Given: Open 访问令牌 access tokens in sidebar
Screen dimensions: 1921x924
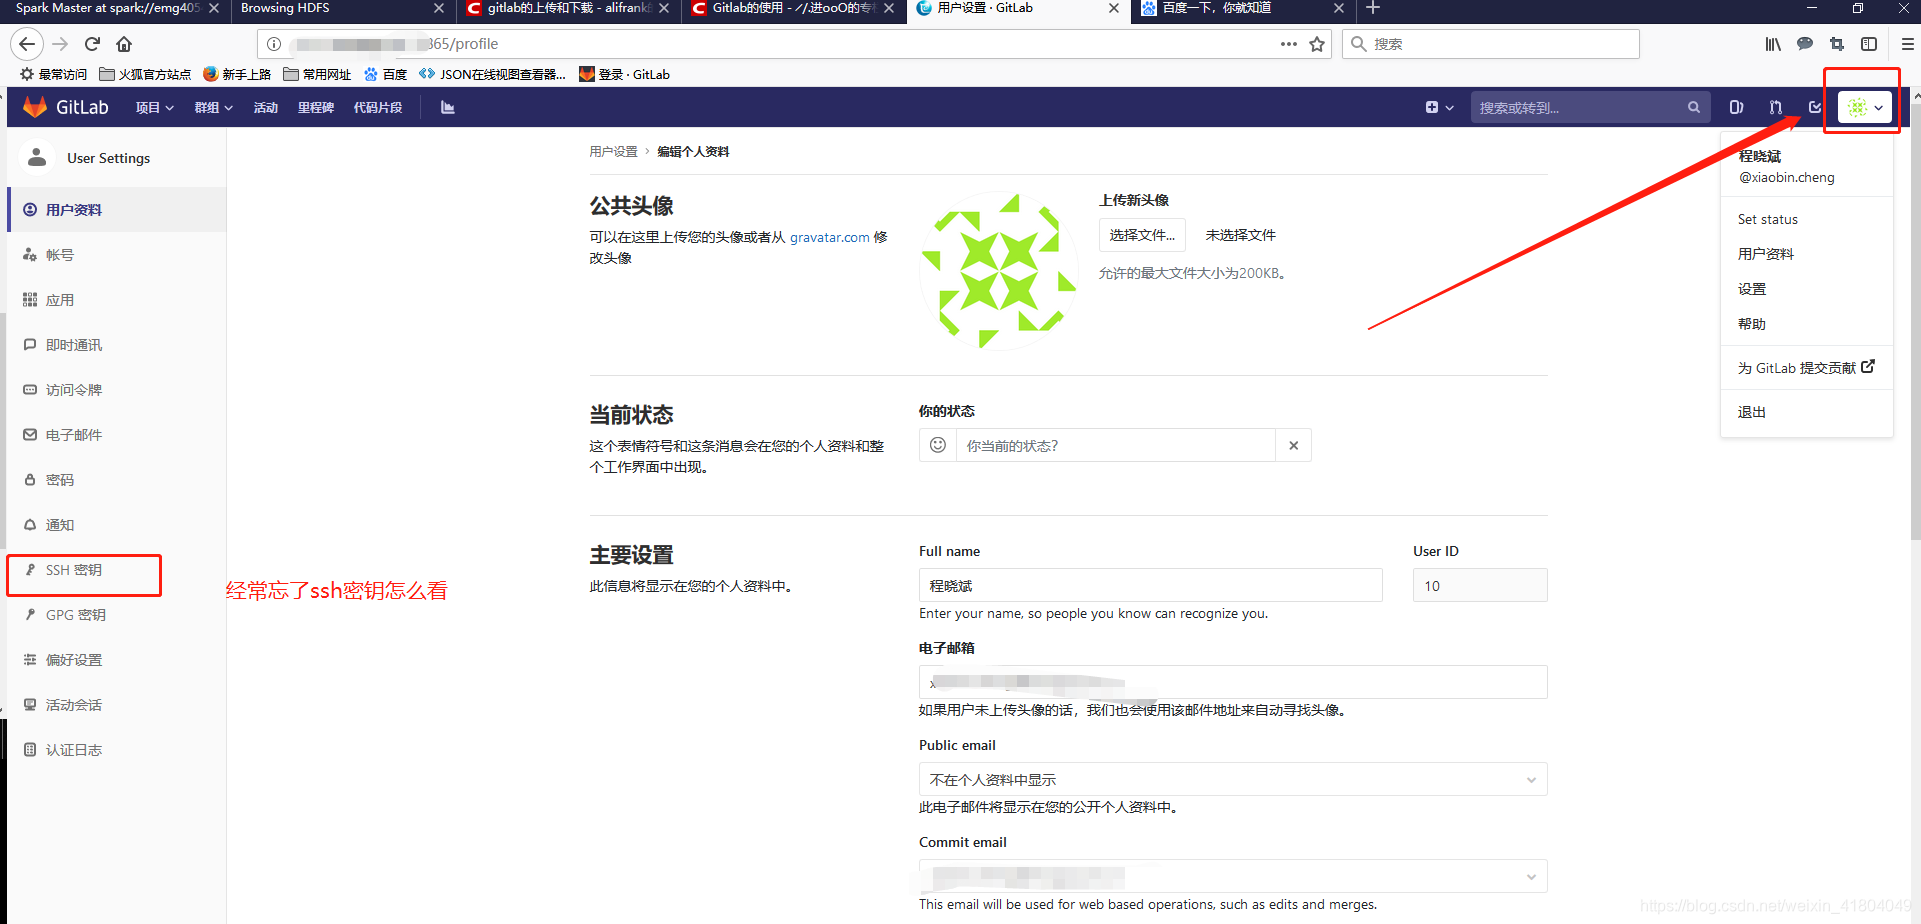Looking at the screenshot, I should [x=117, y=390].
